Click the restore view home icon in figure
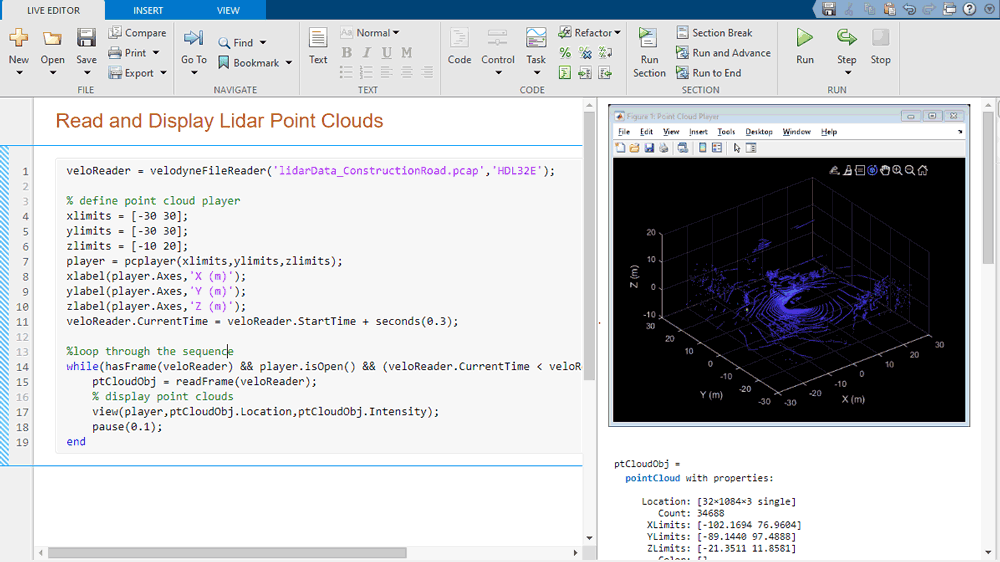Image resolution: width=1000 pixels, height=562 pixels. (923, 170)
